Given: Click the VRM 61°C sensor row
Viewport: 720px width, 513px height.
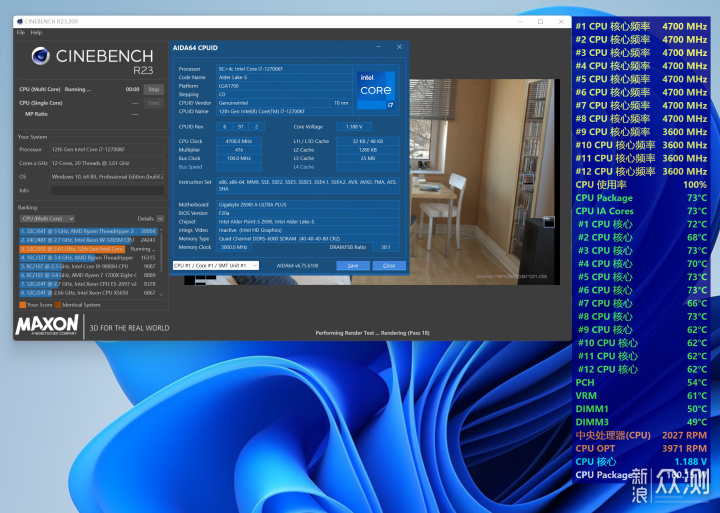Looking at the screenshot, I should [x=641, y=395].
